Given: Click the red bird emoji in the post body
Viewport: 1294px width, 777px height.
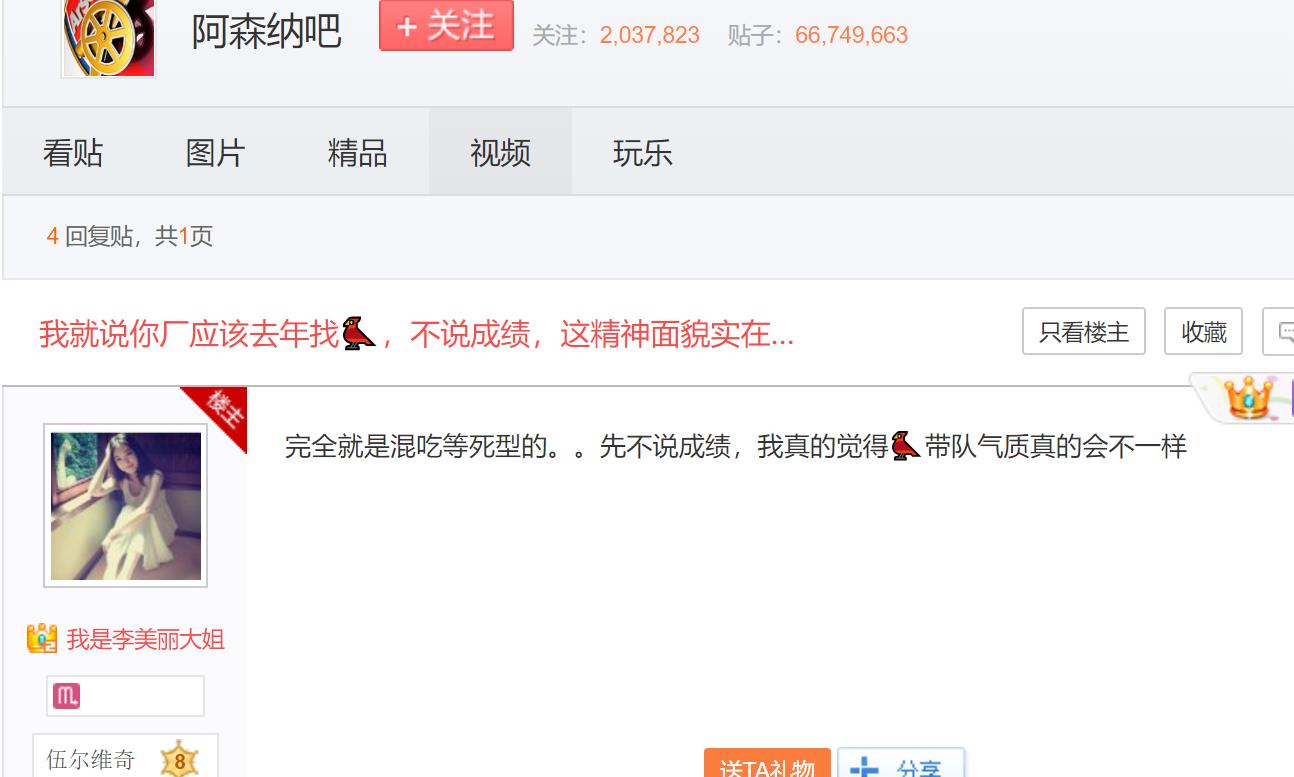Looking at the screenshot, I should 905,445.
